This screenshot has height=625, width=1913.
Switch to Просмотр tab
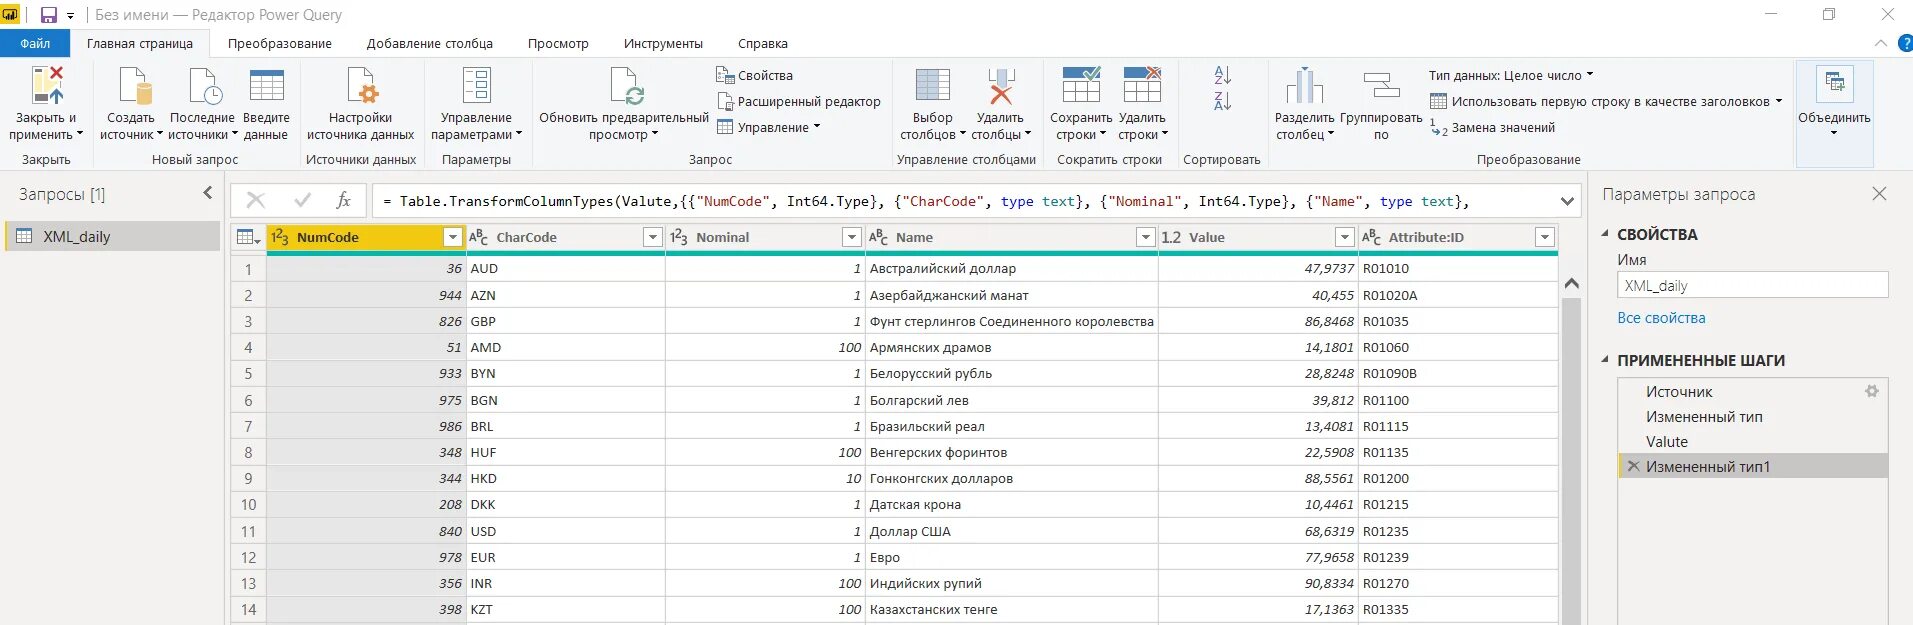click(558, 43)
